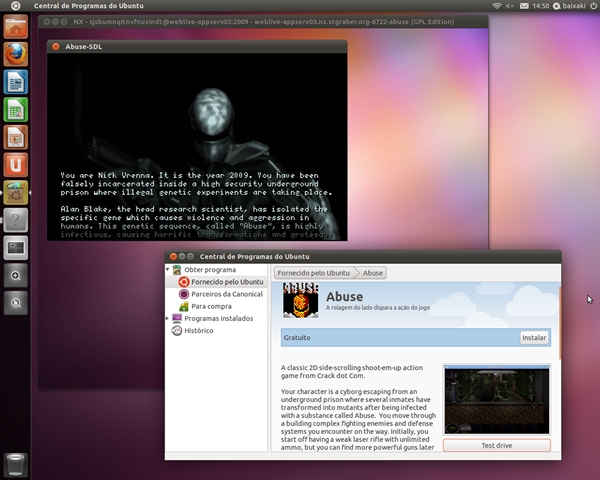The height and width of the screenshot is (480, 600).
Task: Open the Wi-Fi network indicator
Action: pyautogui.click(x=497, y=7)
